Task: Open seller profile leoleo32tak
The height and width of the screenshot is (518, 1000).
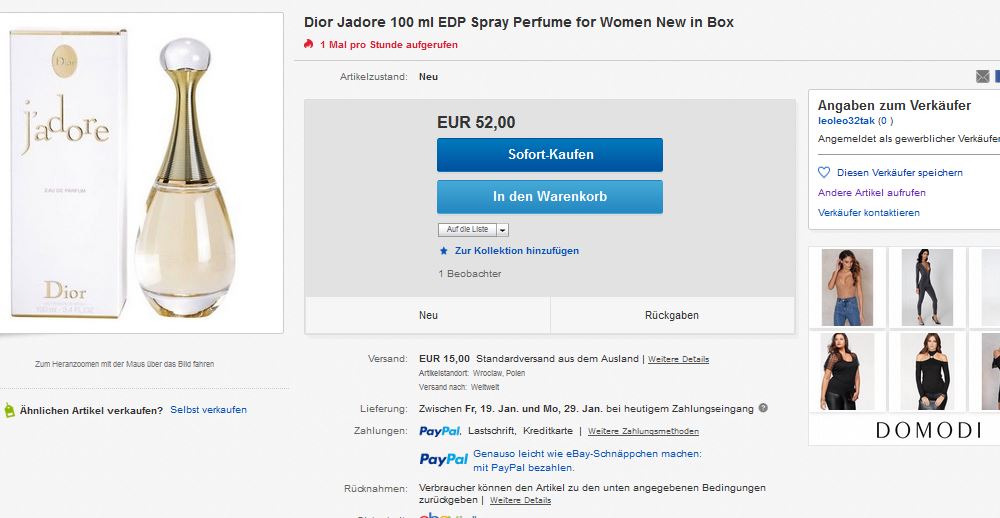Action: [x=846, y=121]
